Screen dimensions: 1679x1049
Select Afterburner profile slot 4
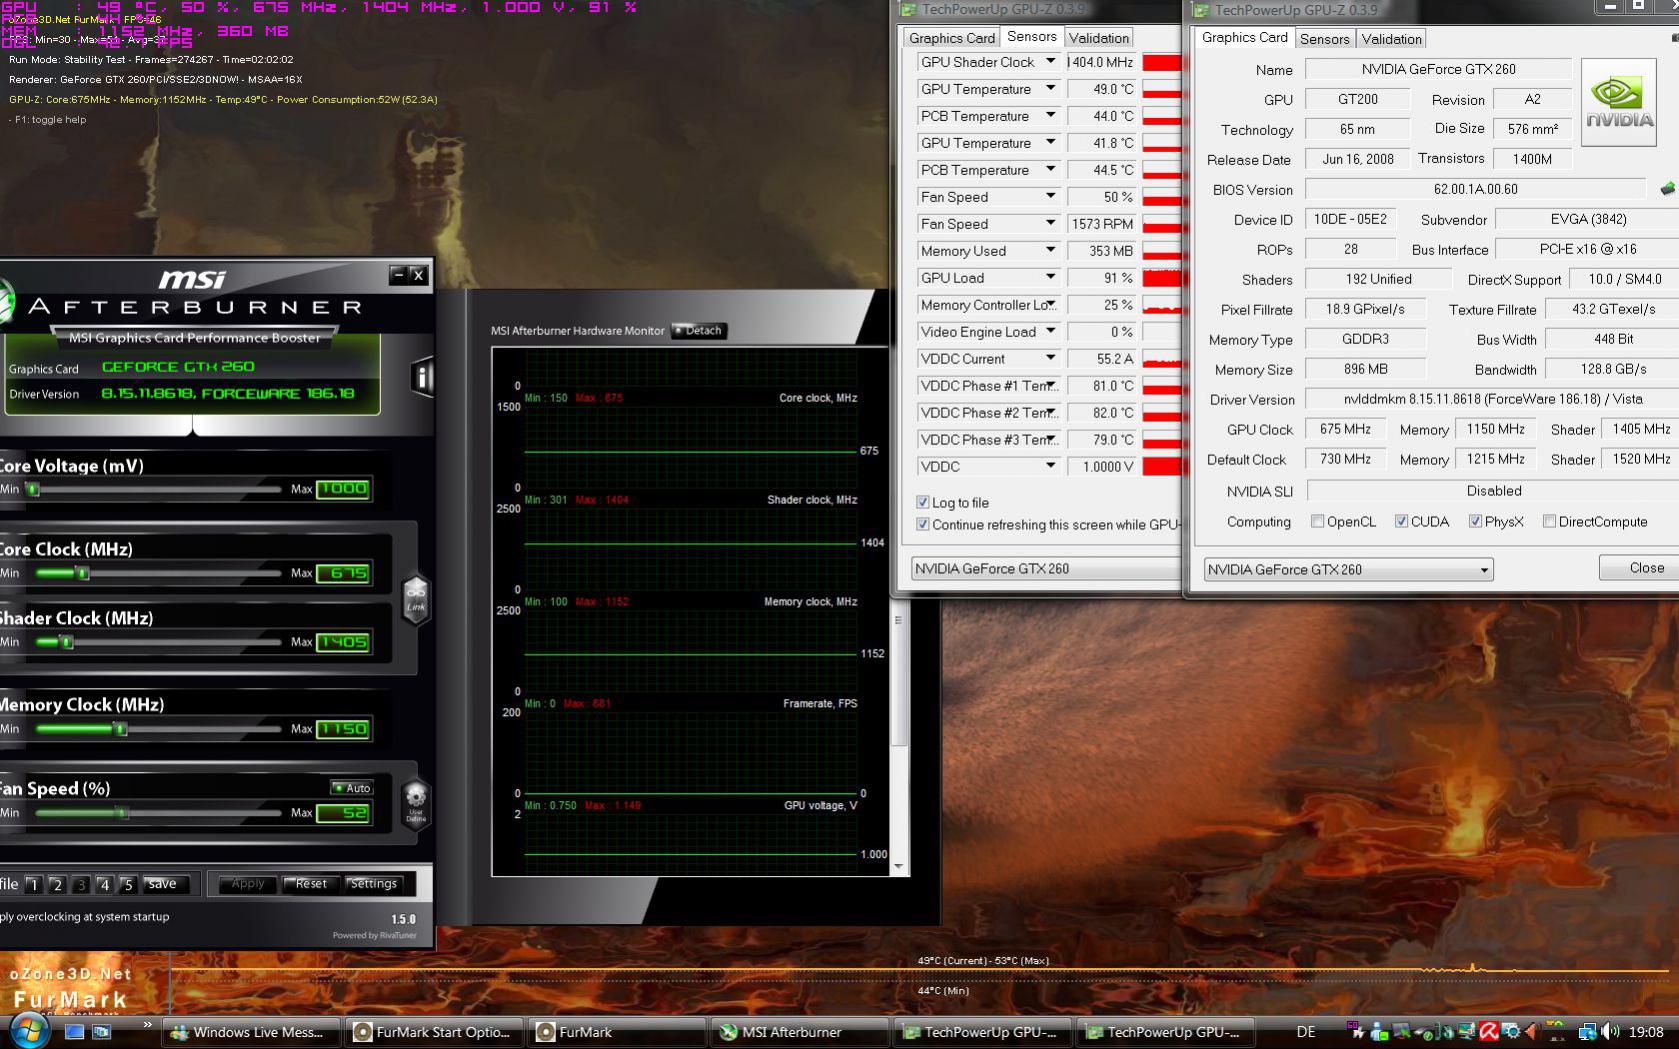pyautogui.click(x=104, y=884)
